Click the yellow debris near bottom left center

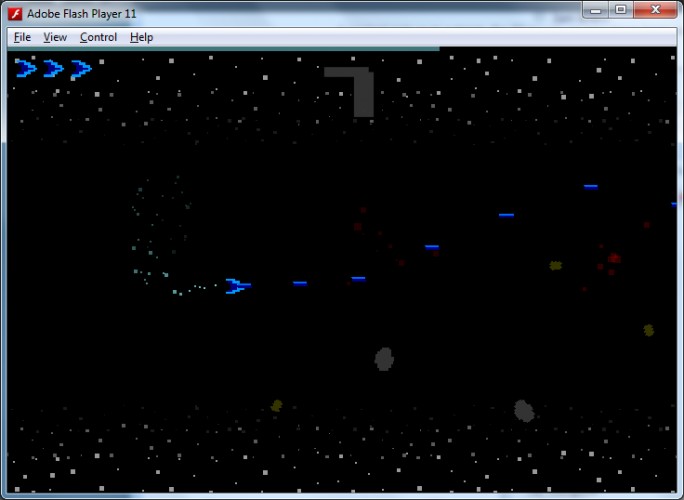coord(277,406)
